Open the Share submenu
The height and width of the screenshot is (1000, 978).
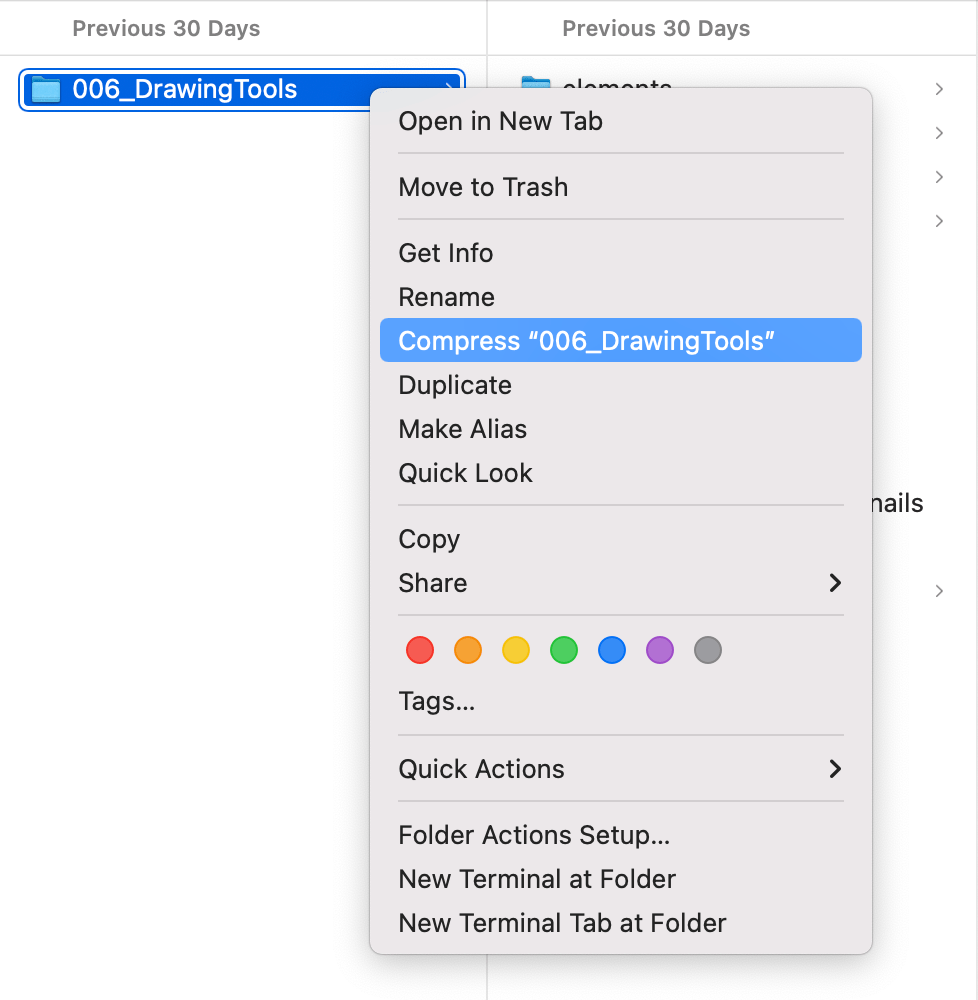620,583
